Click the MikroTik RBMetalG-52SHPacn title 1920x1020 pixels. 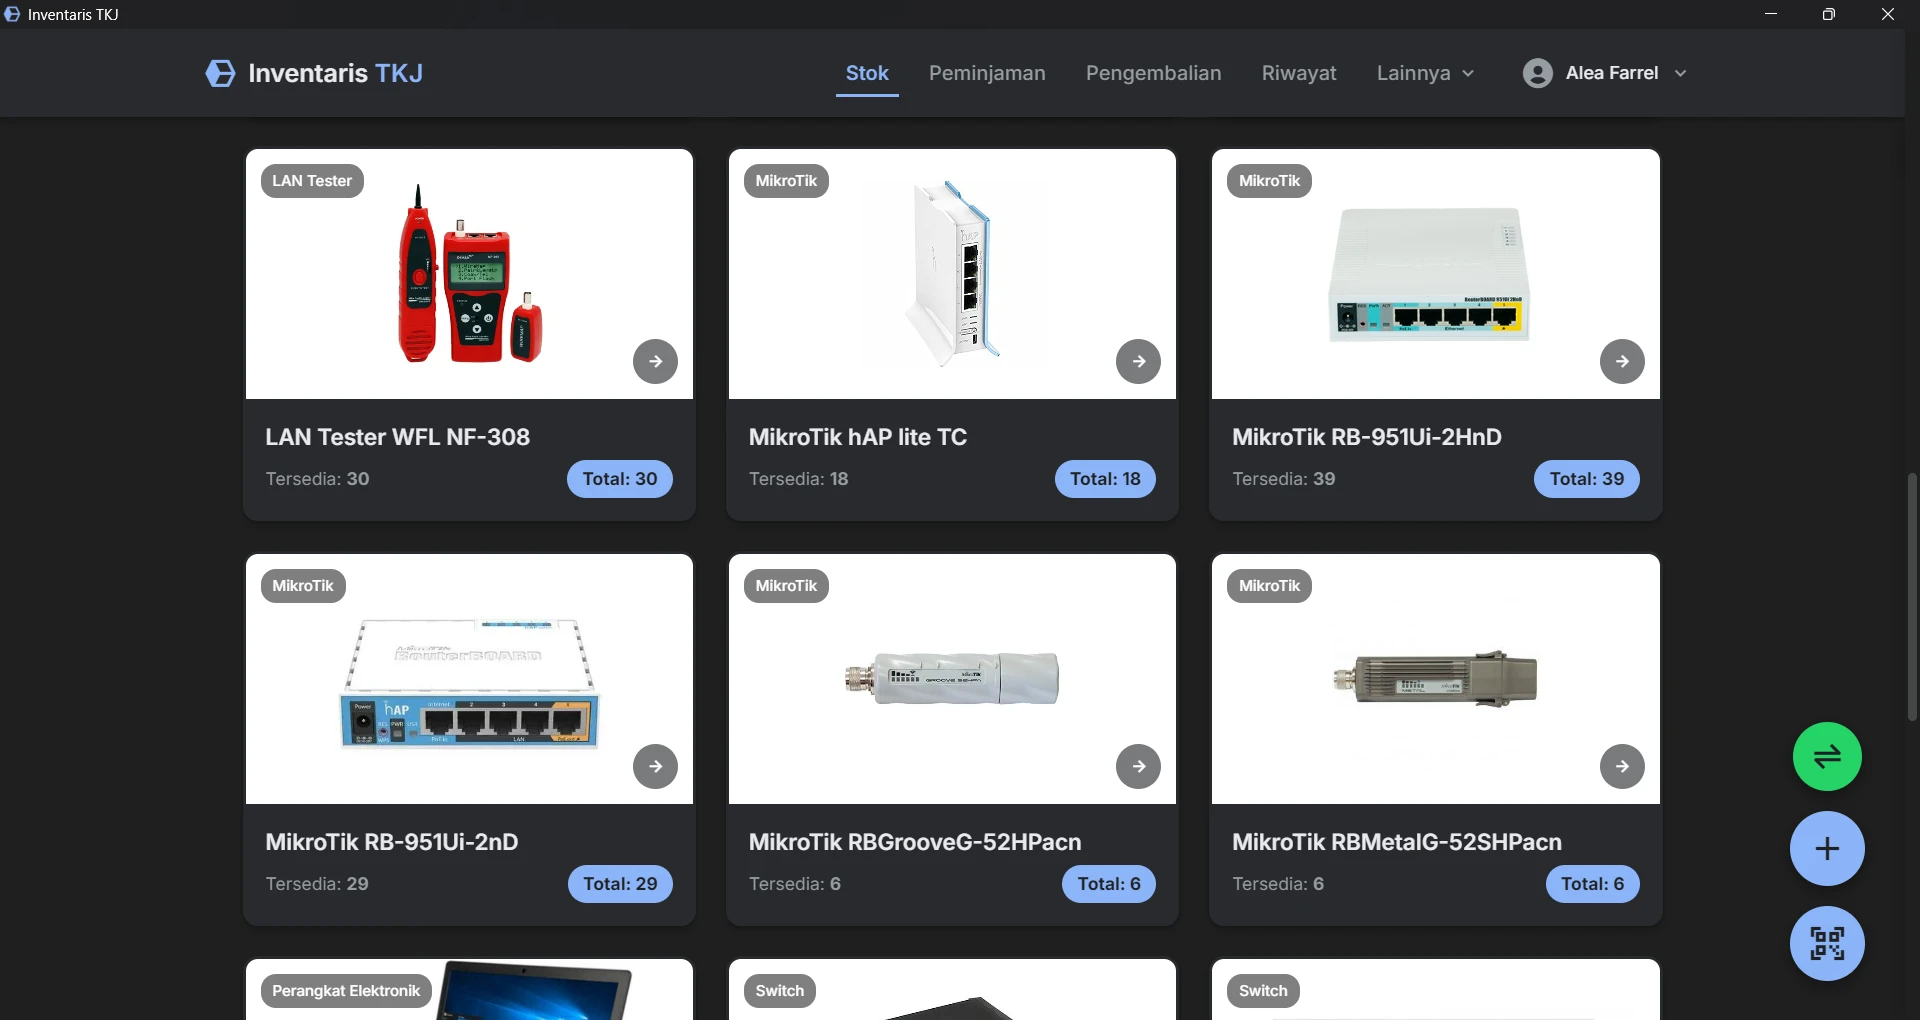coord(1397,842)
